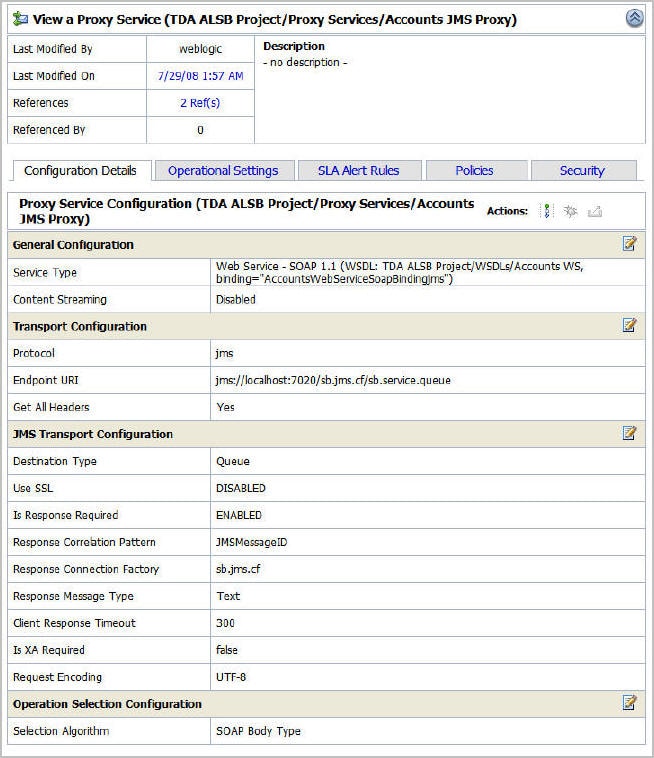Click the proxy service icon beside the page title
The height and width of the screenshot is (758, 654).
click(x=20, y=19)
